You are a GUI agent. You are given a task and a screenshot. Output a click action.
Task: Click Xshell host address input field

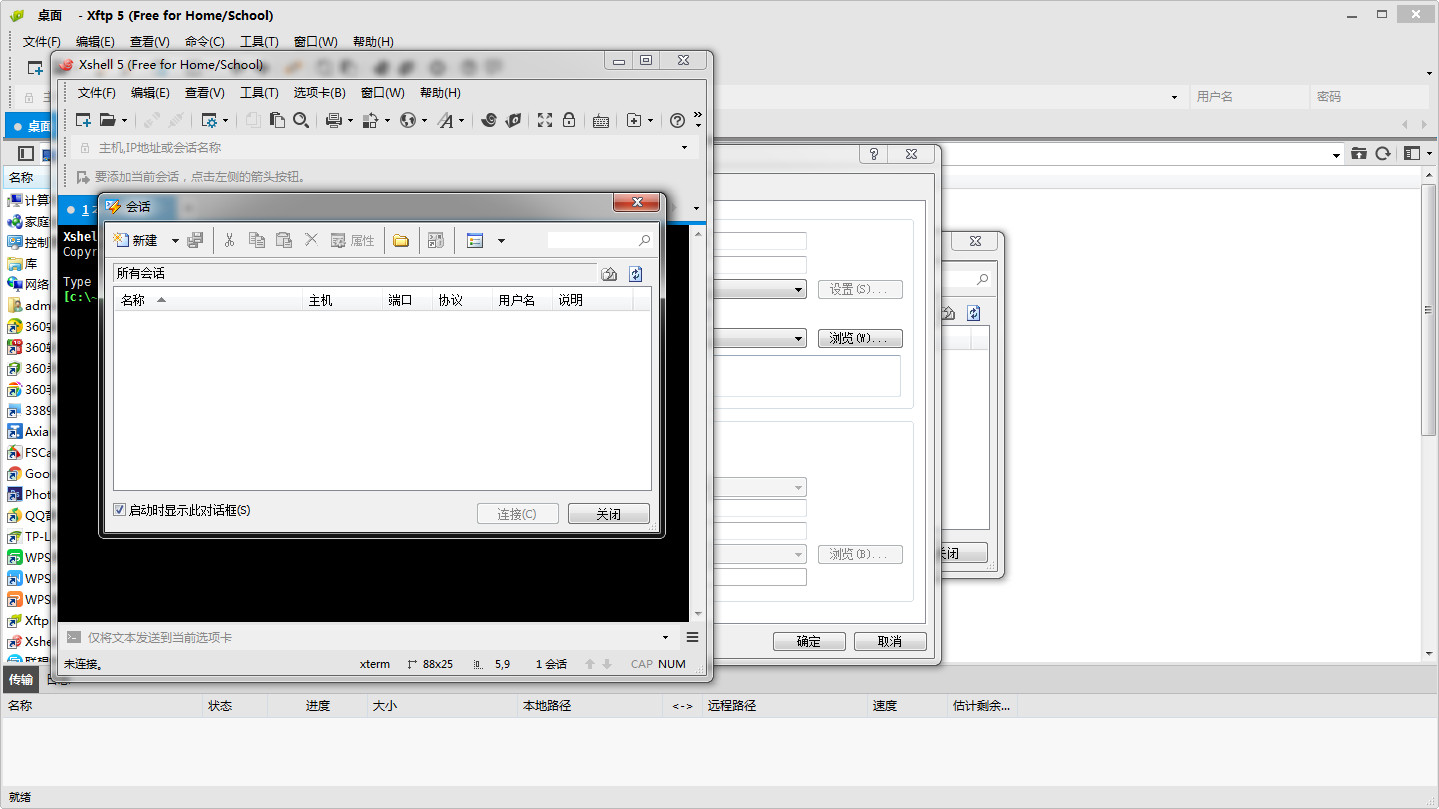click(385, 148)
